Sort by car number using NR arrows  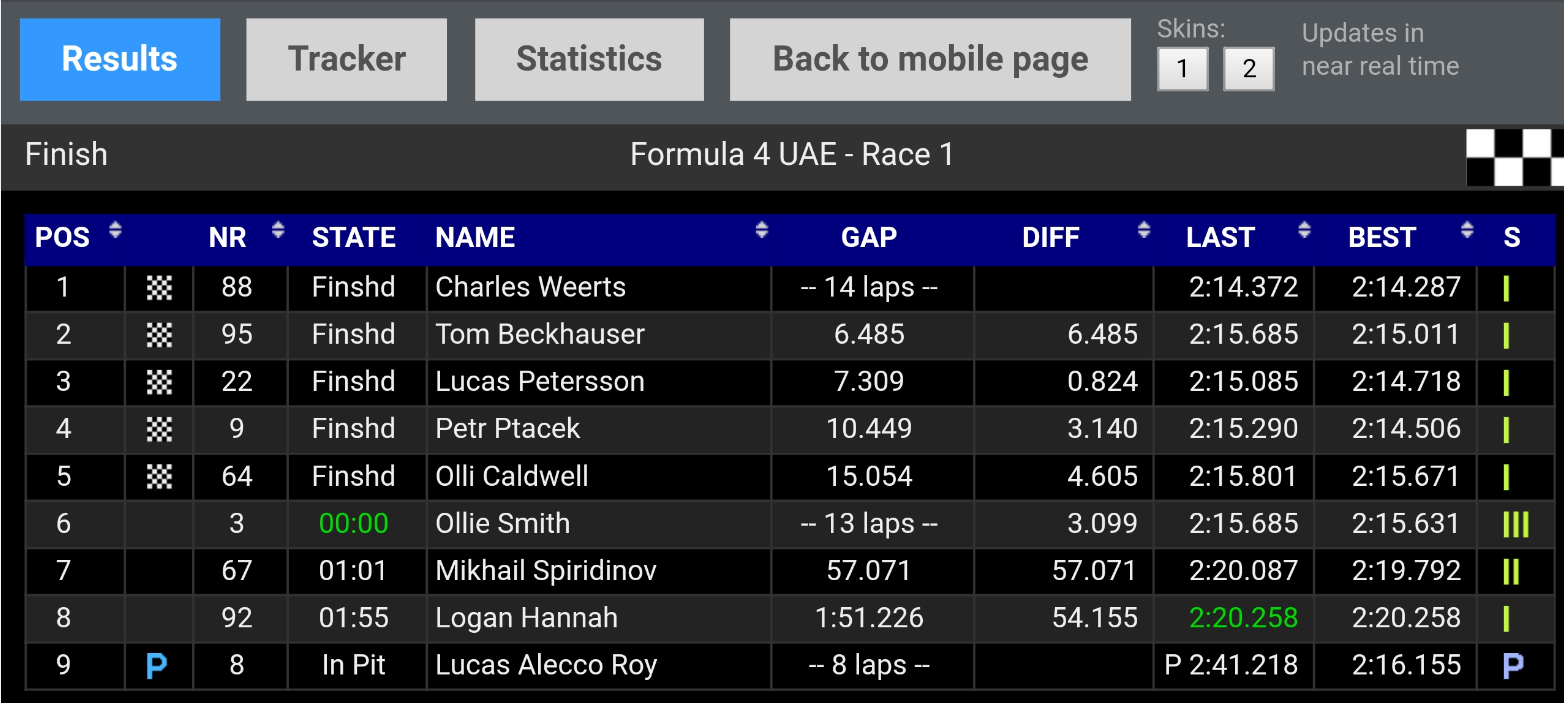[x=278, y=231]
